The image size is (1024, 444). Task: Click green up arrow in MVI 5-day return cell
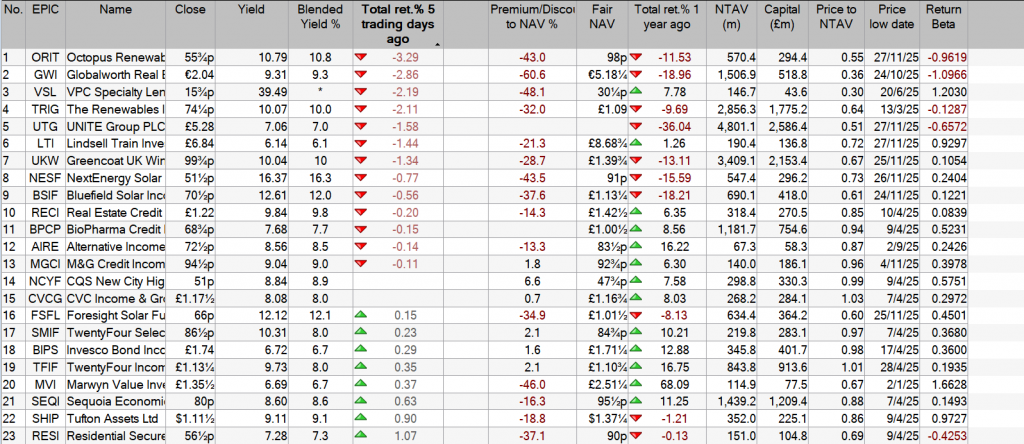361,383
